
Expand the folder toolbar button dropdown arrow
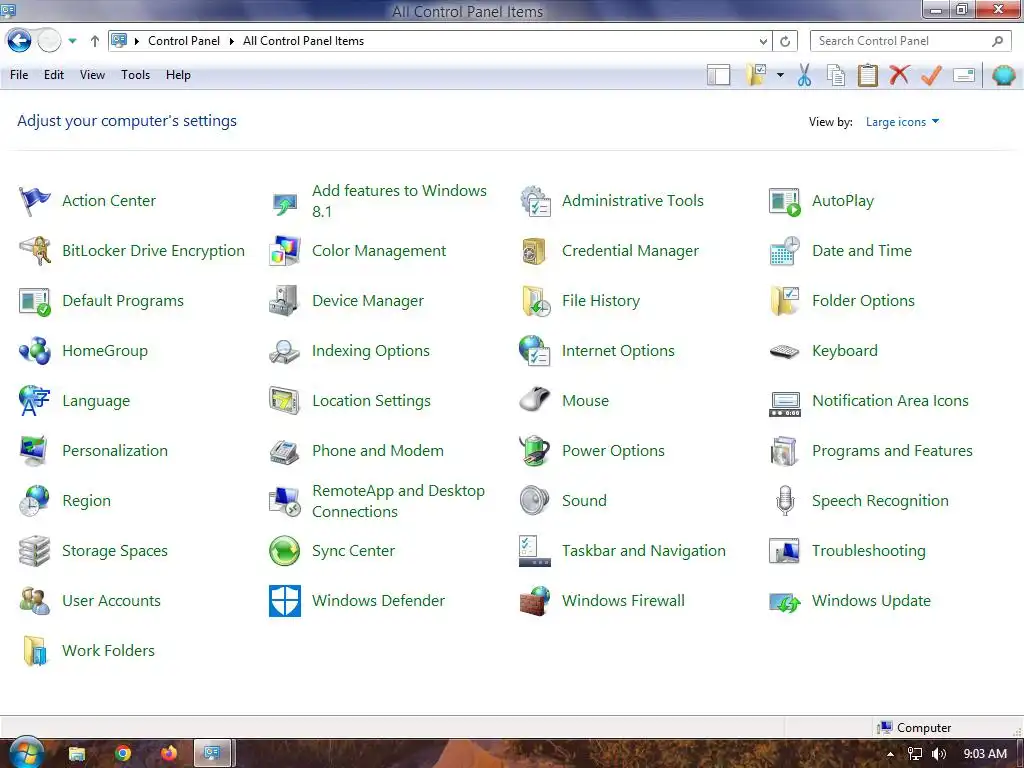tap(780, 75)
